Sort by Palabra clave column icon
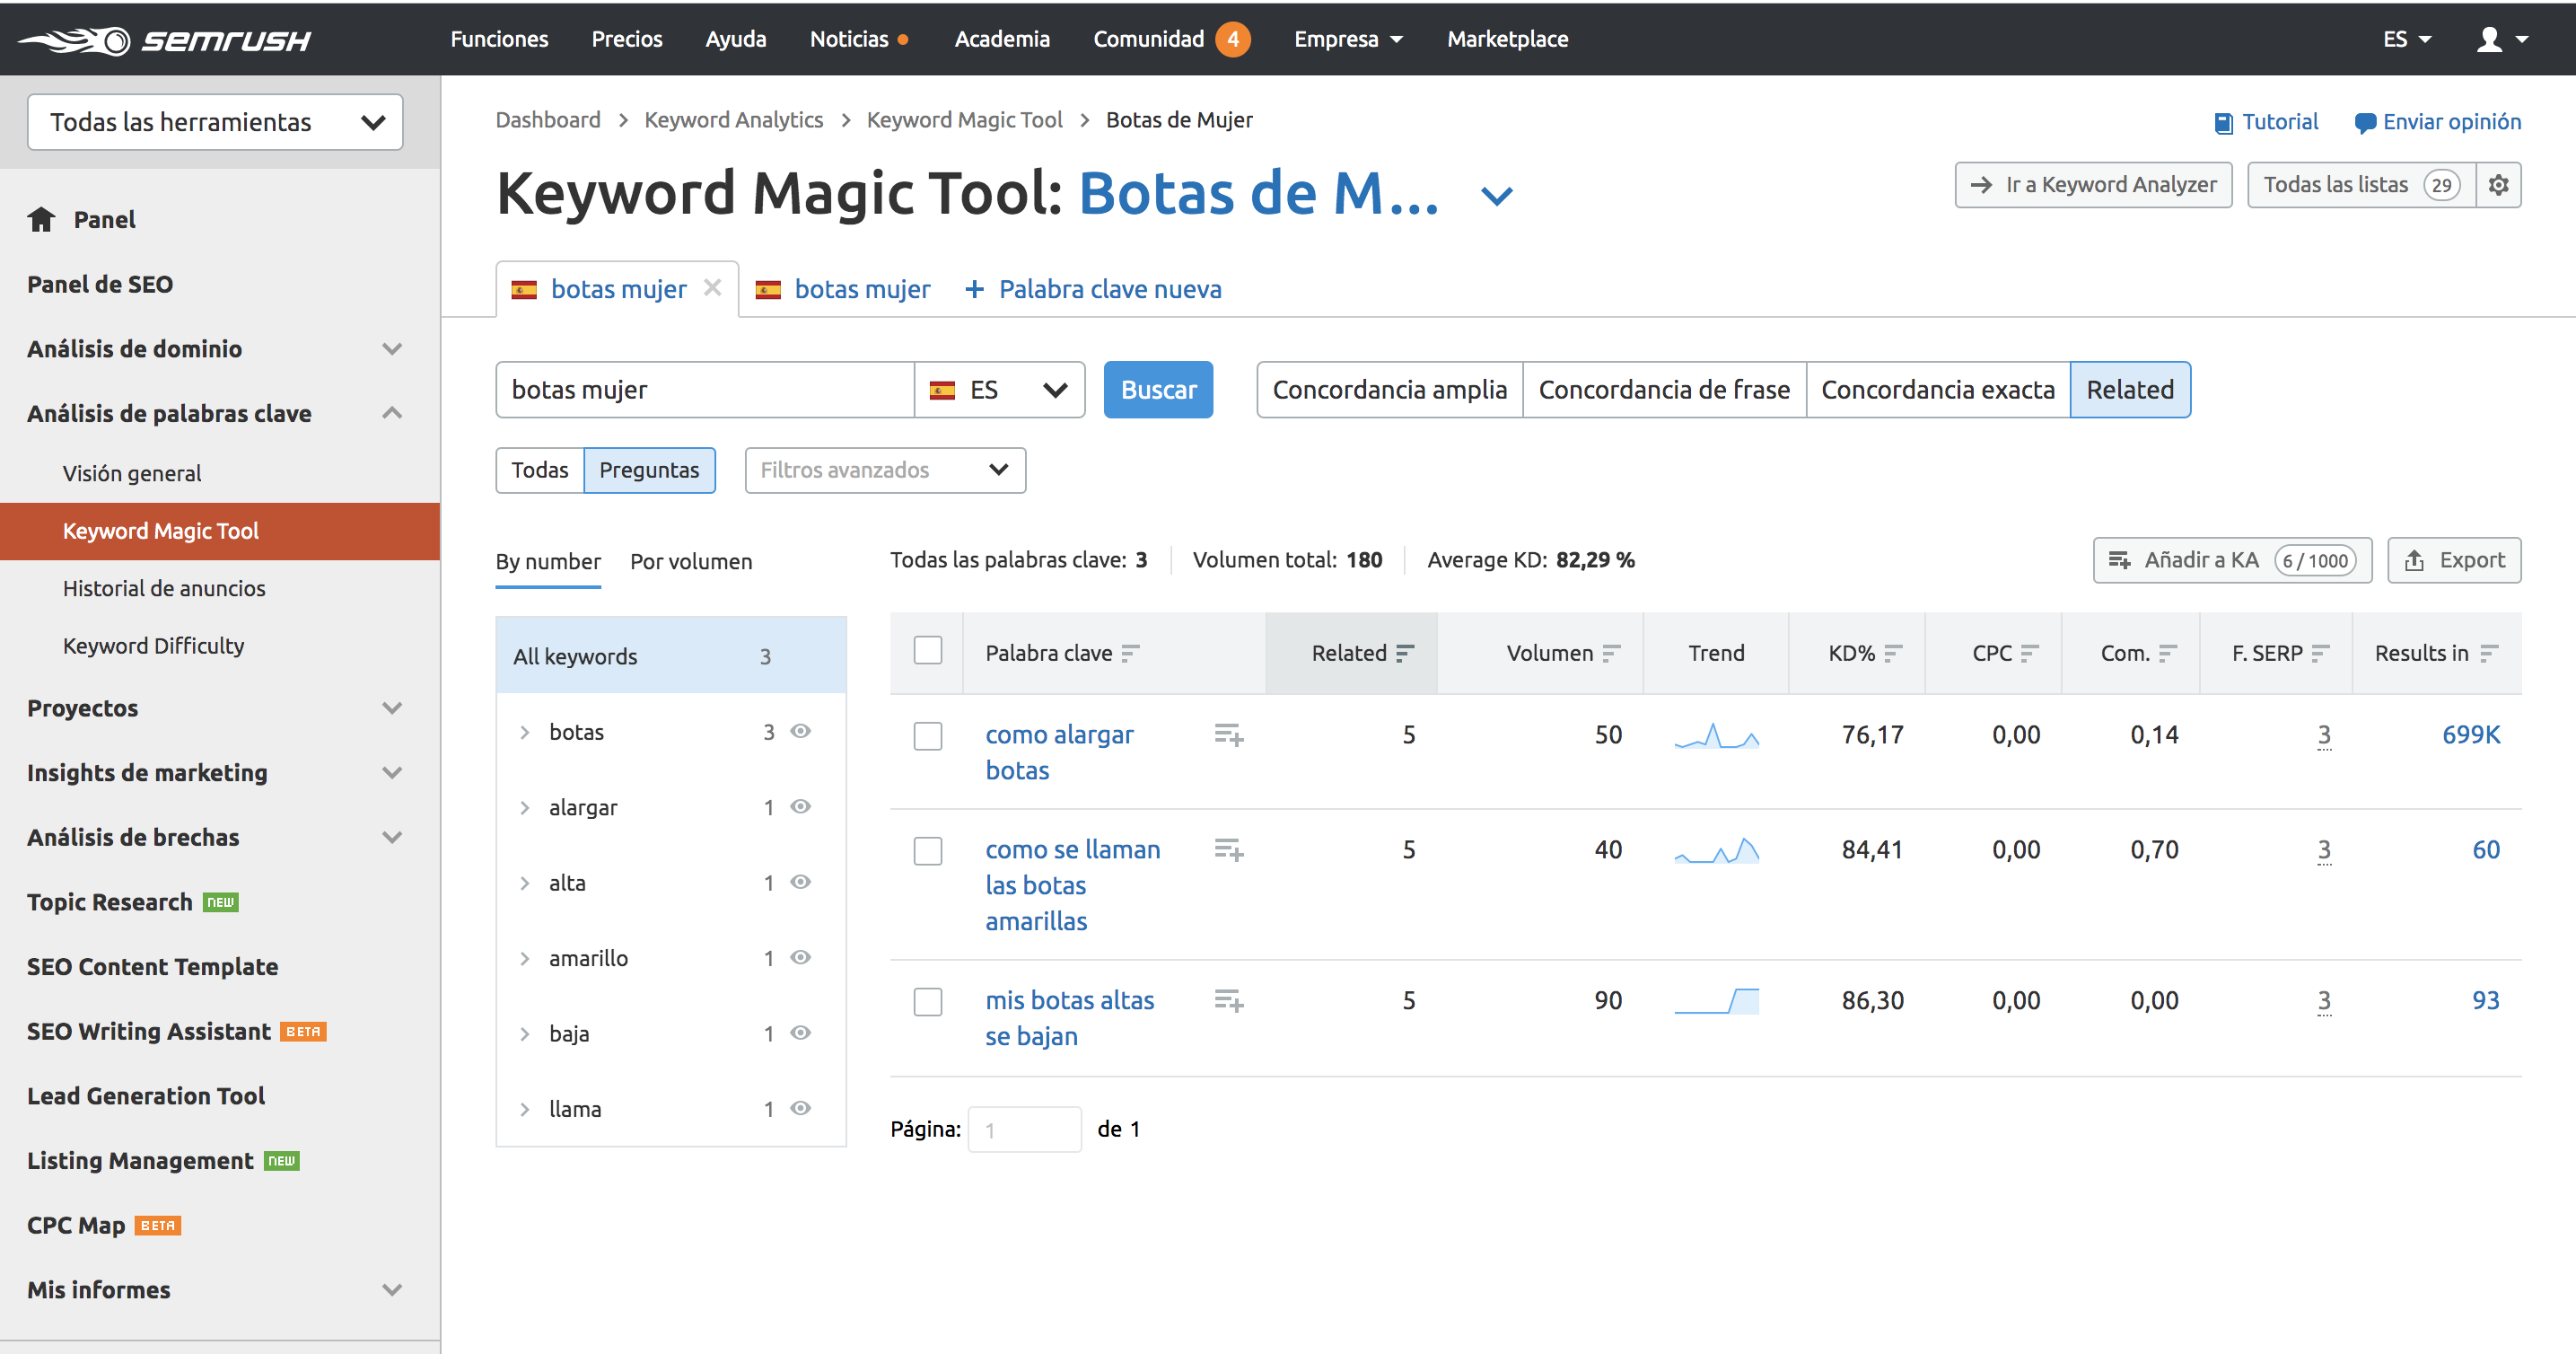 (1131, 653)
